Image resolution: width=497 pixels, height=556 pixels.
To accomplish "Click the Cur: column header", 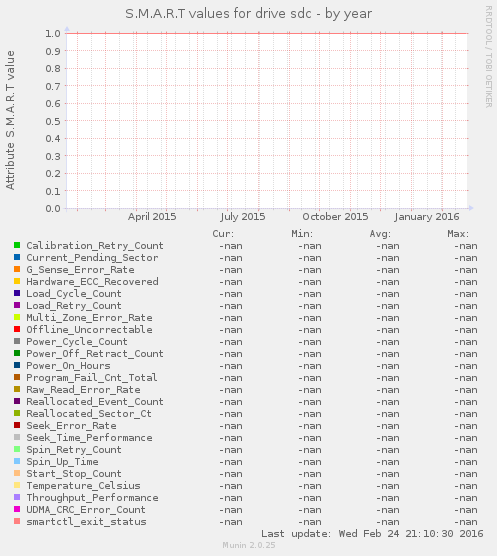I will click(x=223, y=234).
